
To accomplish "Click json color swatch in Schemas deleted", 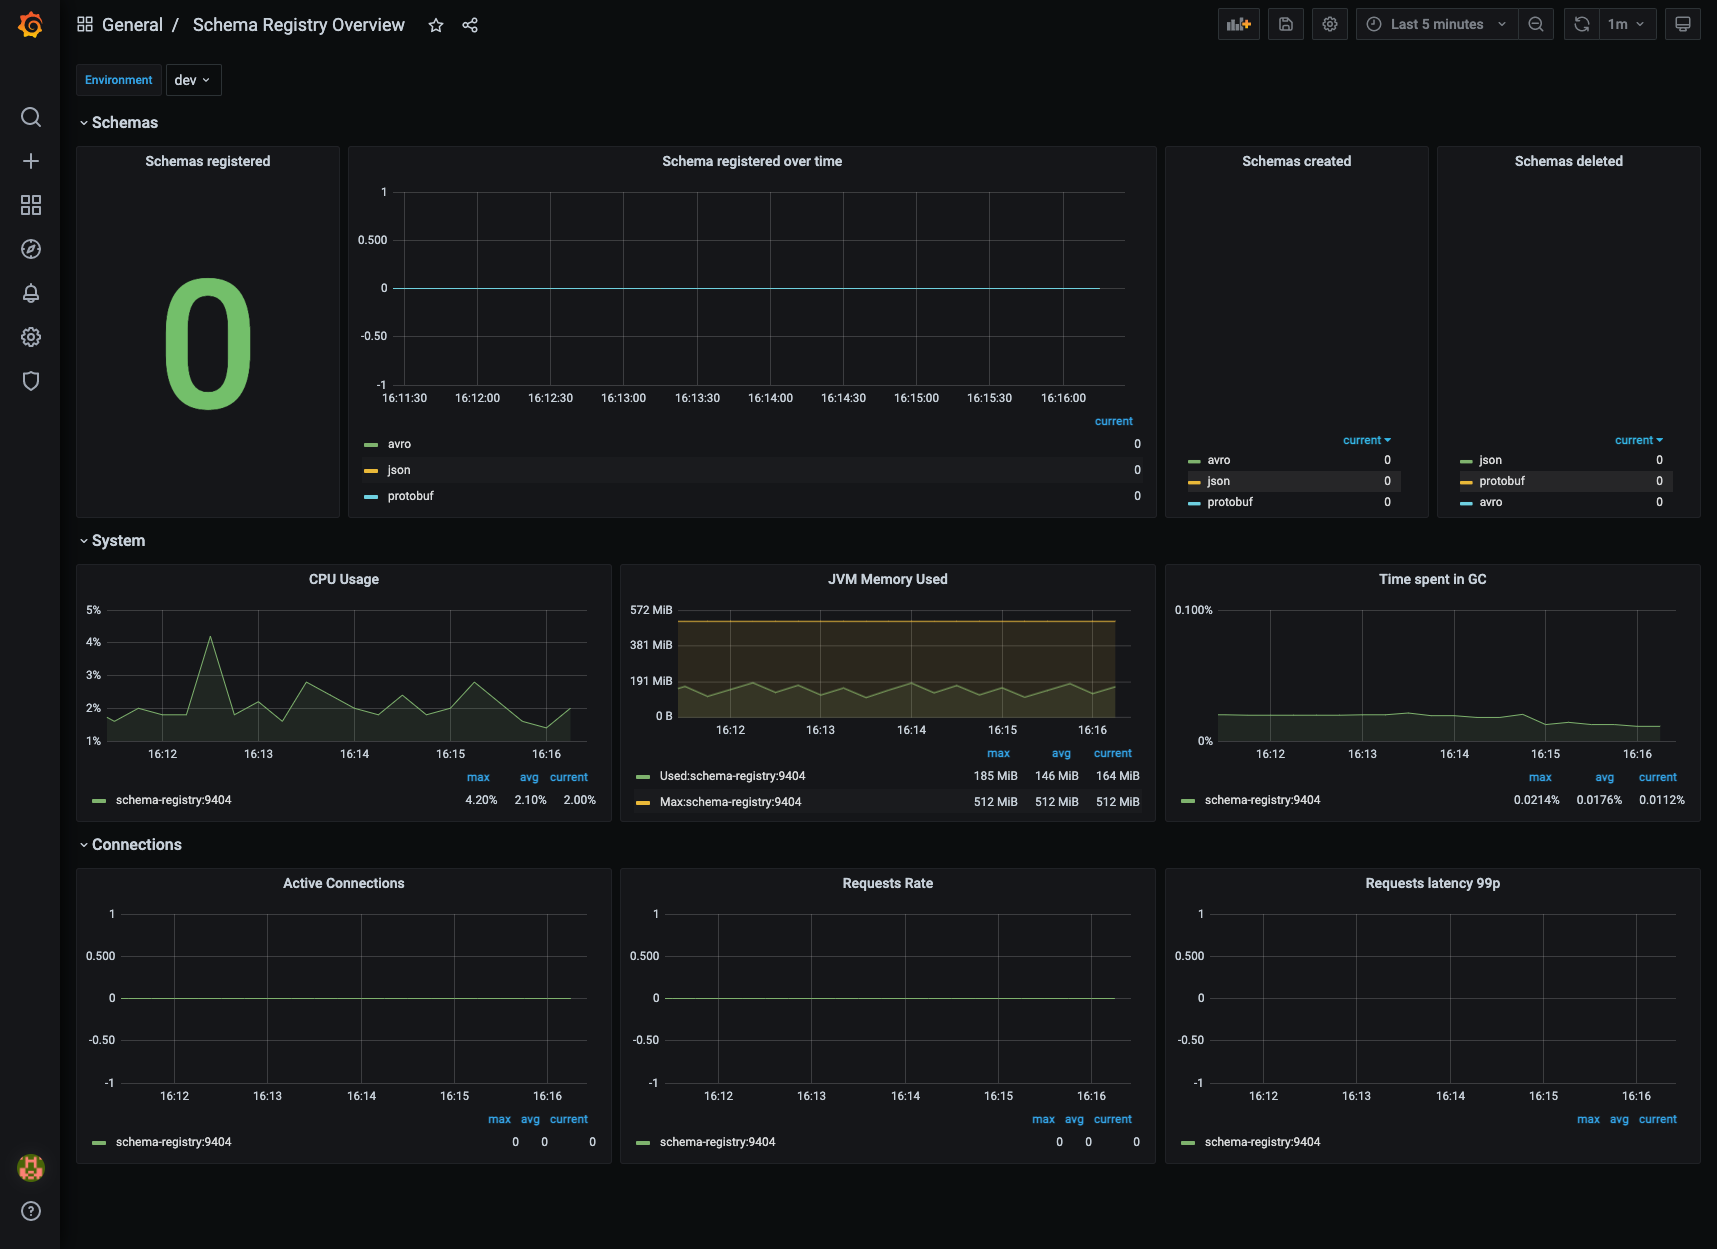I will [1466, 461].
